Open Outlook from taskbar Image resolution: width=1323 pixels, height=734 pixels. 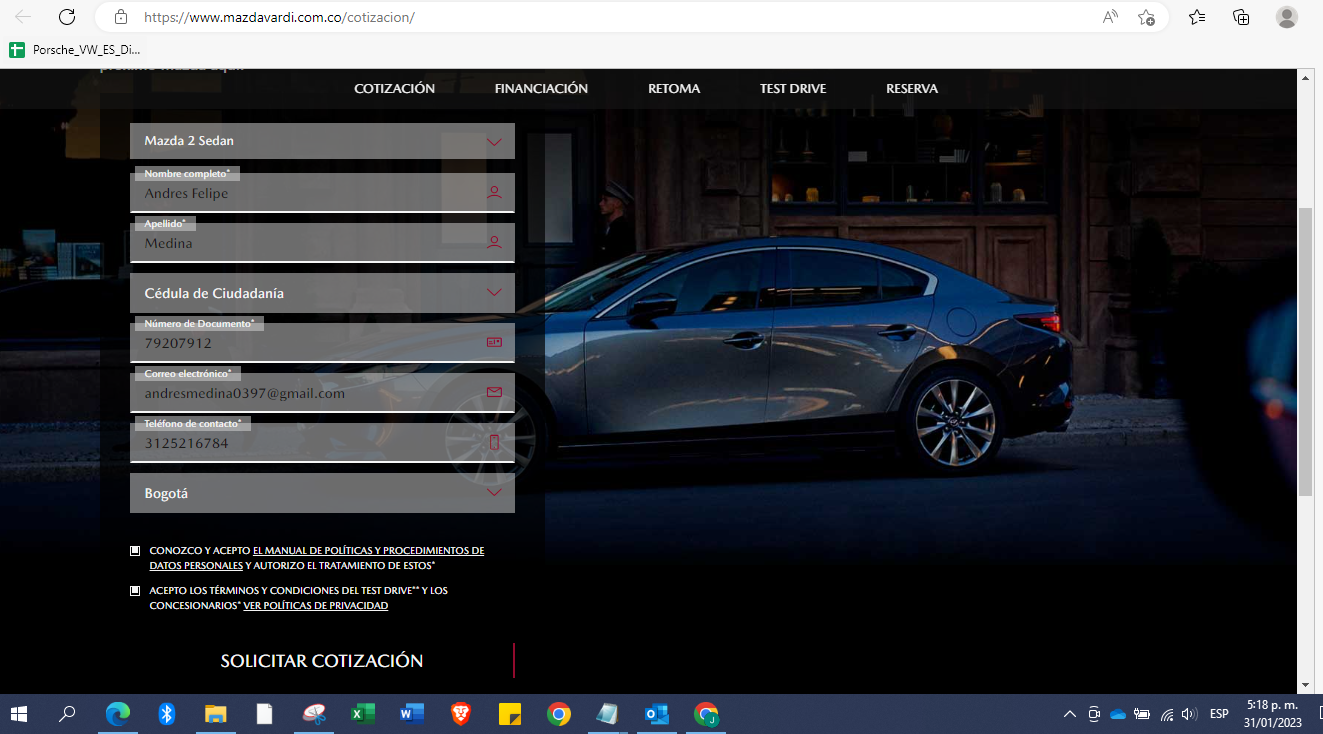coord(657,714)
